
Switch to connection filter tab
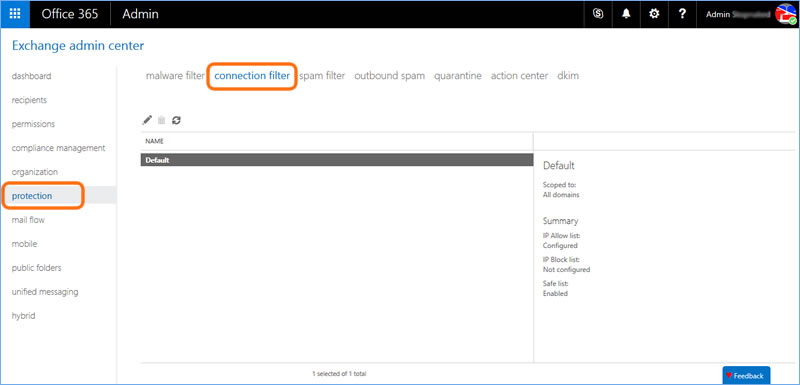pyautogui.click(x=252, y=76)
